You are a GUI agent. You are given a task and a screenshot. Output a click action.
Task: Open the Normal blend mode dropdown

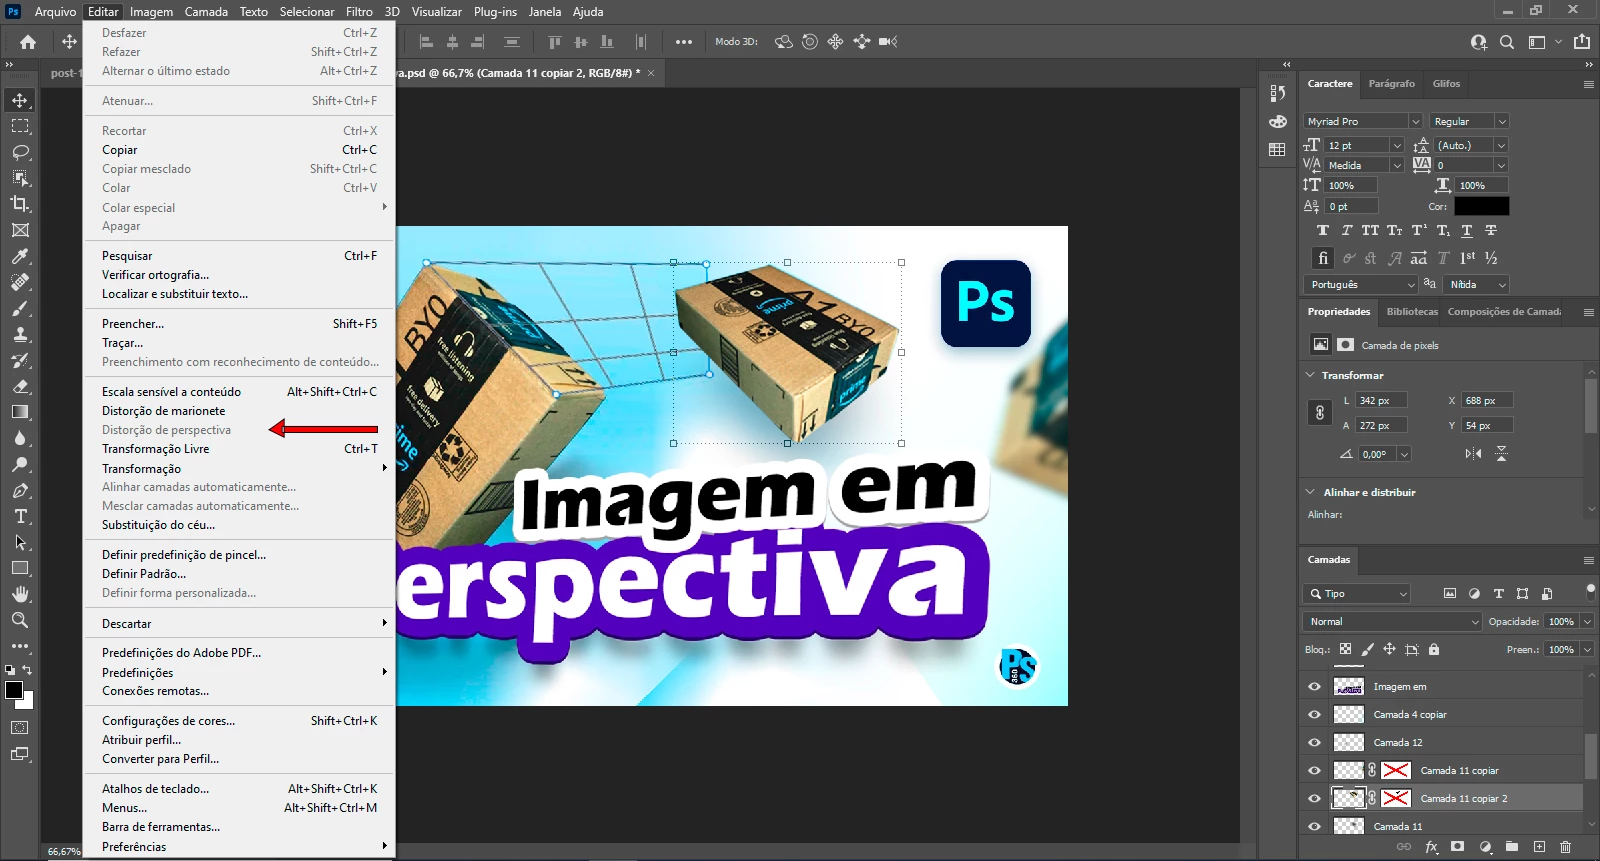[1392, 622]
